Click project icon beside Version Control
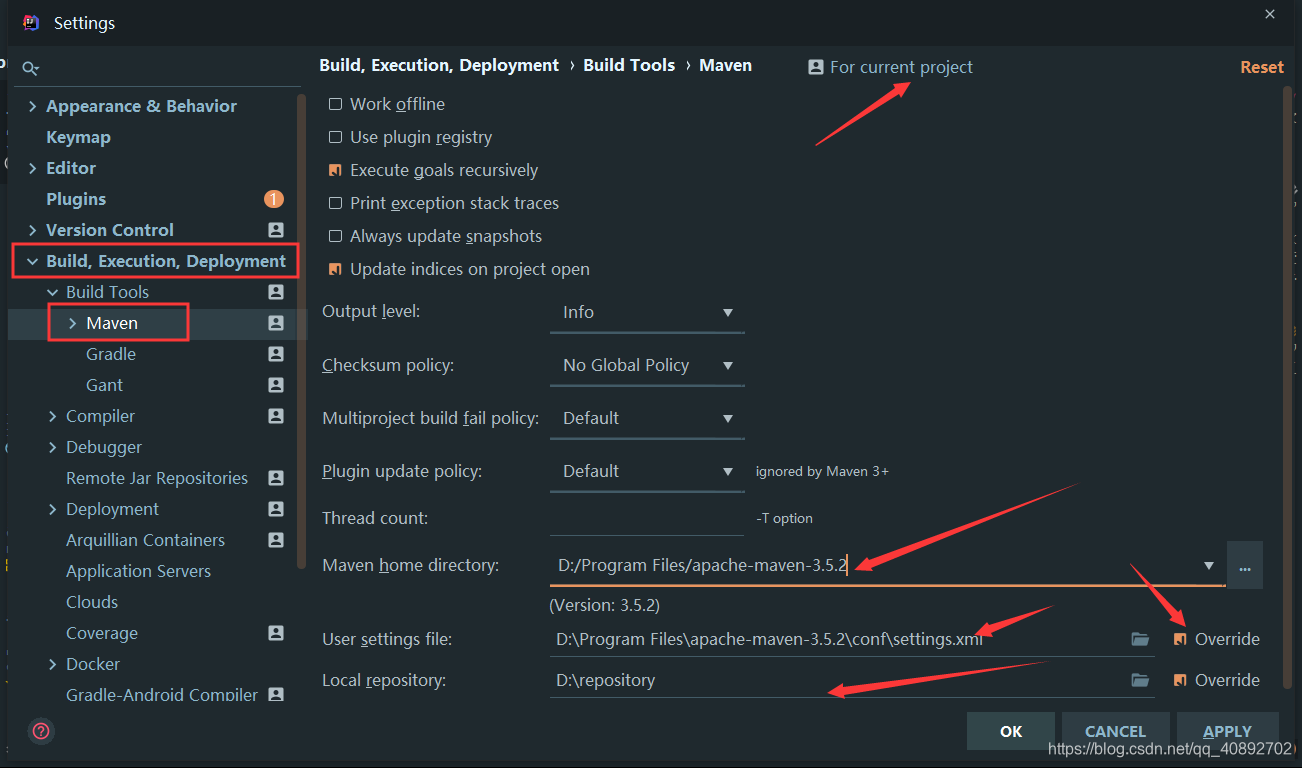Viewport: 1302px width, 768px height. pos(276,230)
